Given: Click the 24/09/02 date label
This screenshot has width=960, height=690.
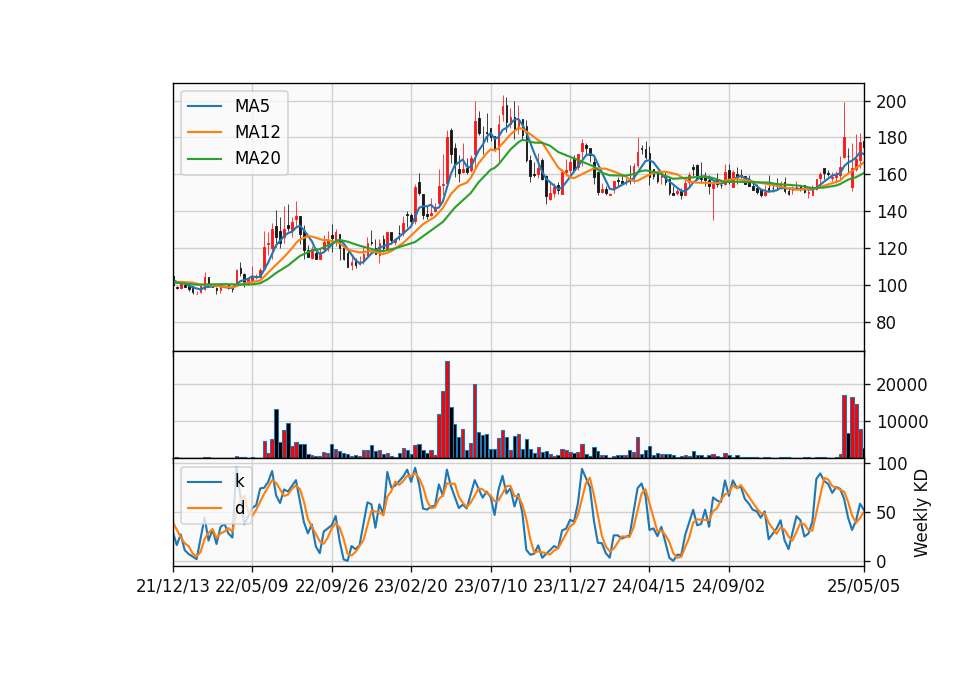Looking at the screenshot, I should tap(729, 586).
